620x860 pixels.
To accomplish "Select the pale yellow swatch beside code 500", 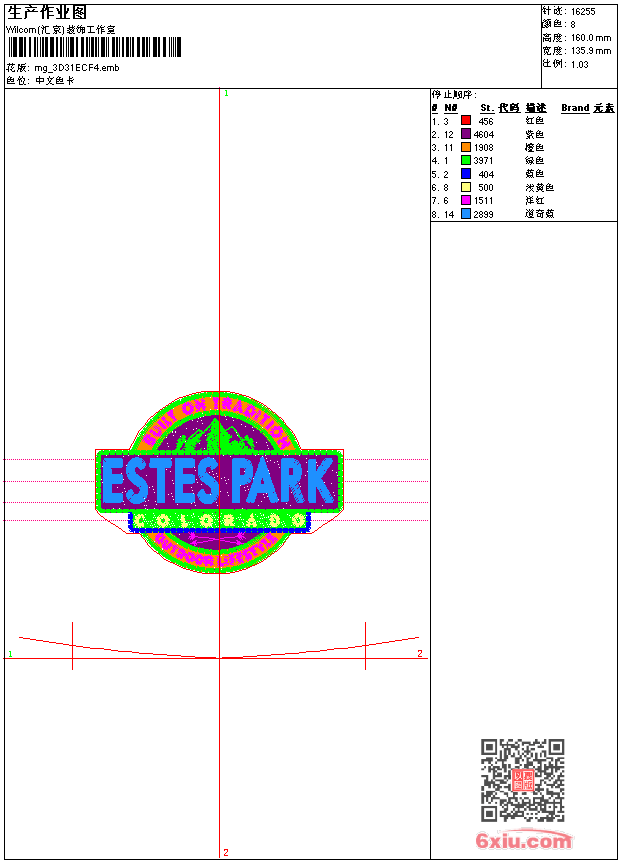I will [x=466, y=187].
